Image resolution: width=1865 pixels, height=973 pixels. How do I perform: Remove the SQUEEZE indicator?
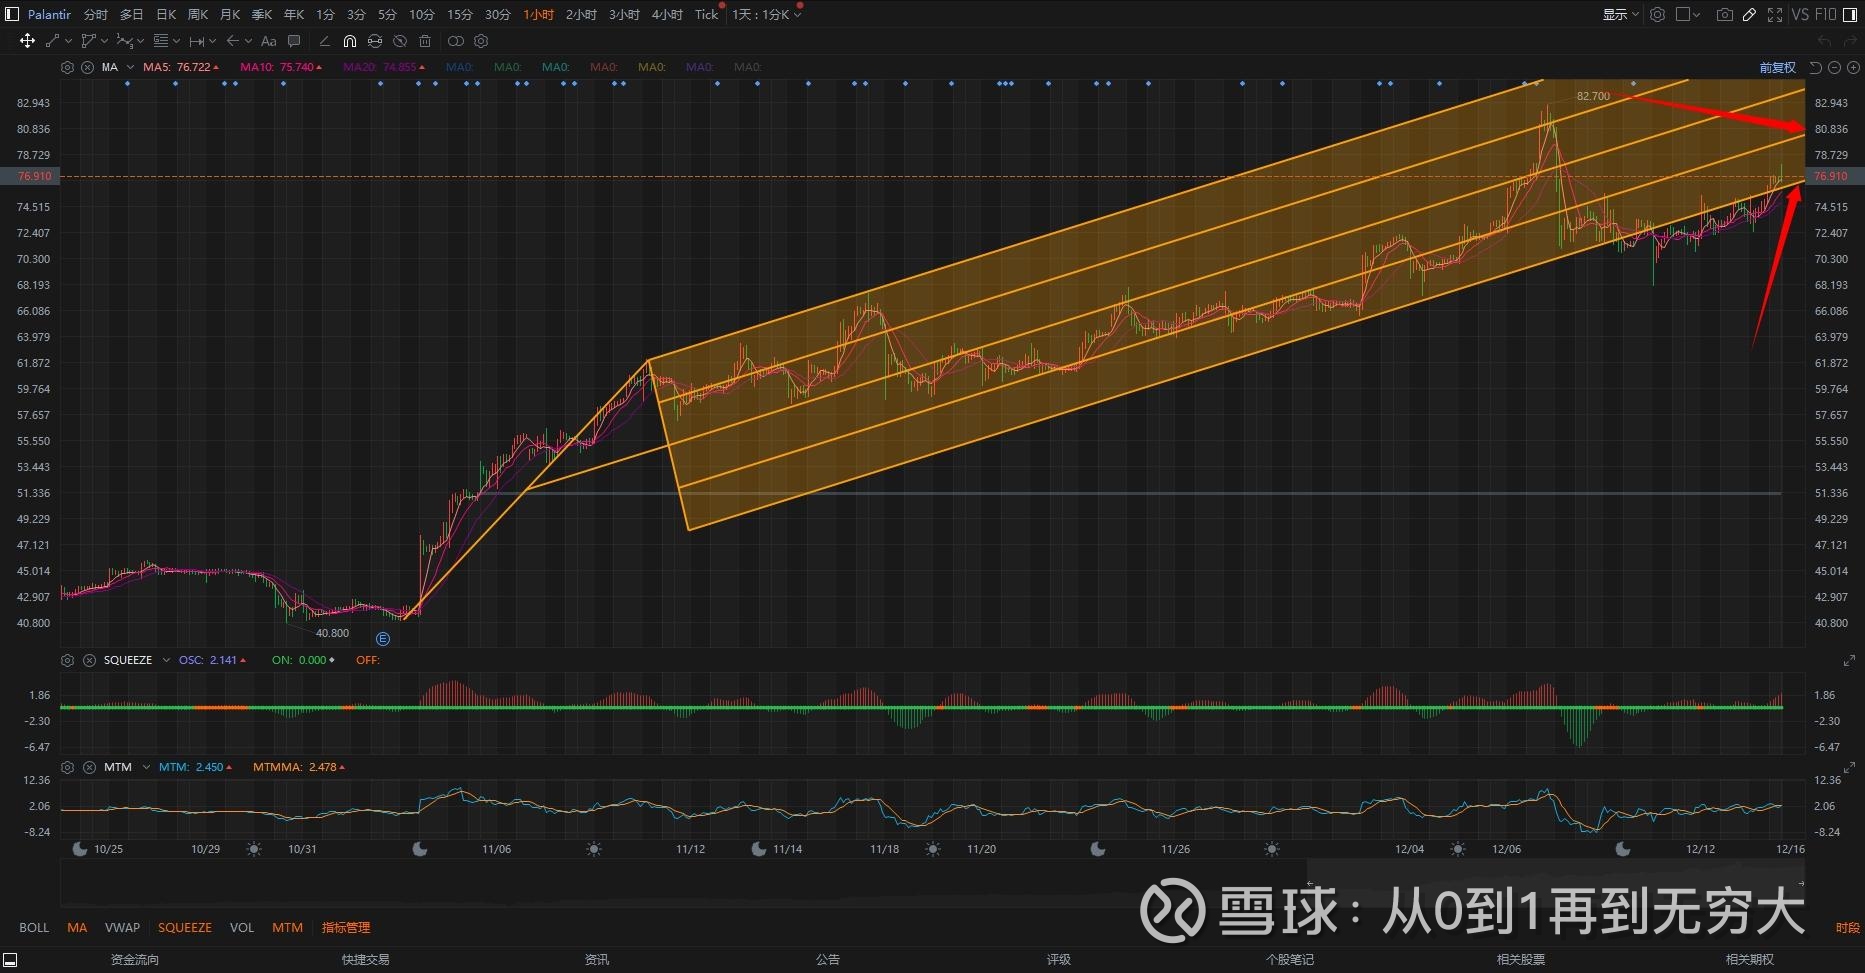[88, 660]
